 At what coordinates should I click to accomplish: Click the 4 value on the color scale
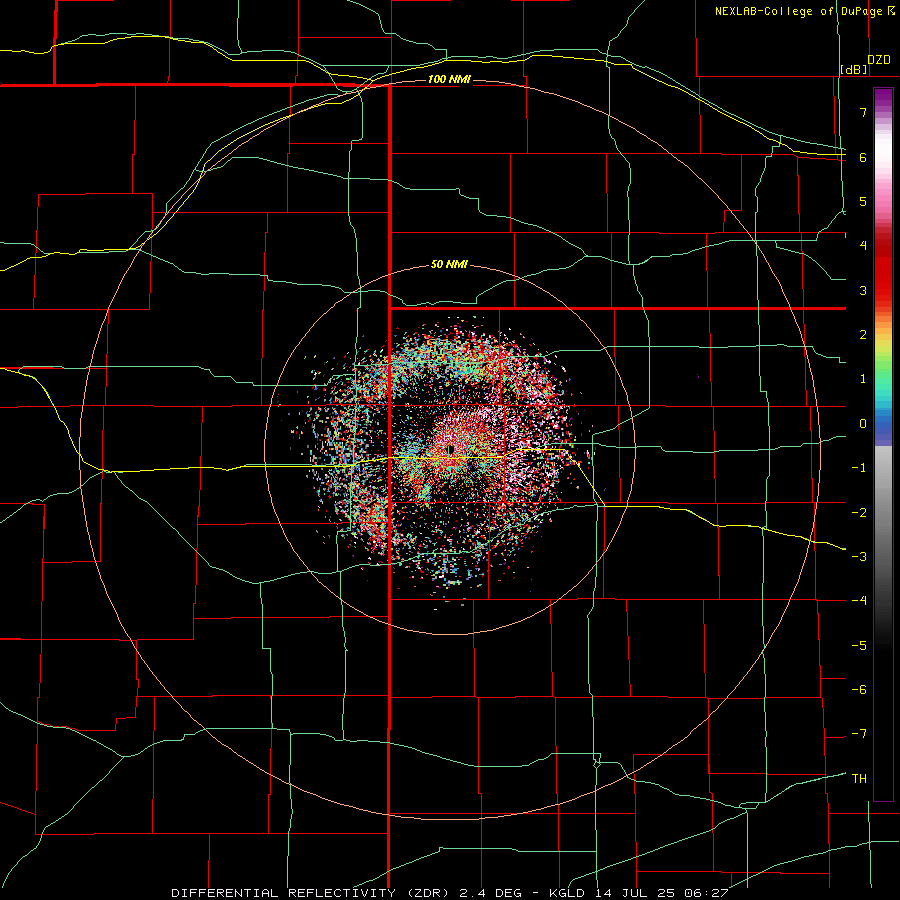[x=863, y=246]
